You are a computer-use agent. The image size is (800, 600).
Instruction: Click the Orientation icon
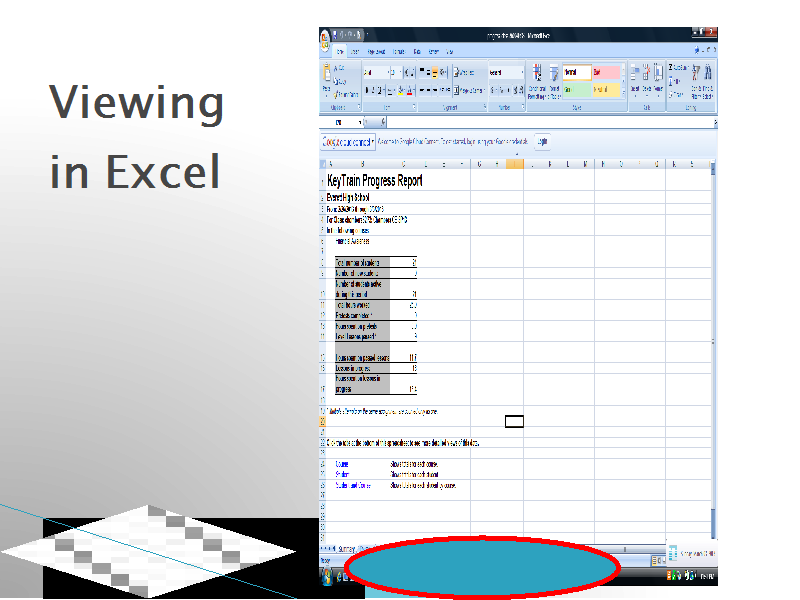coord(443,72)
